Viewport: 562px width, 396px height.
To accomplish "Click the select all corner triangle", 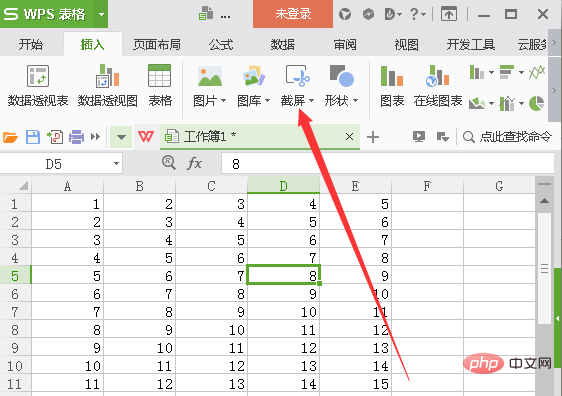I will tap(23, 186).
